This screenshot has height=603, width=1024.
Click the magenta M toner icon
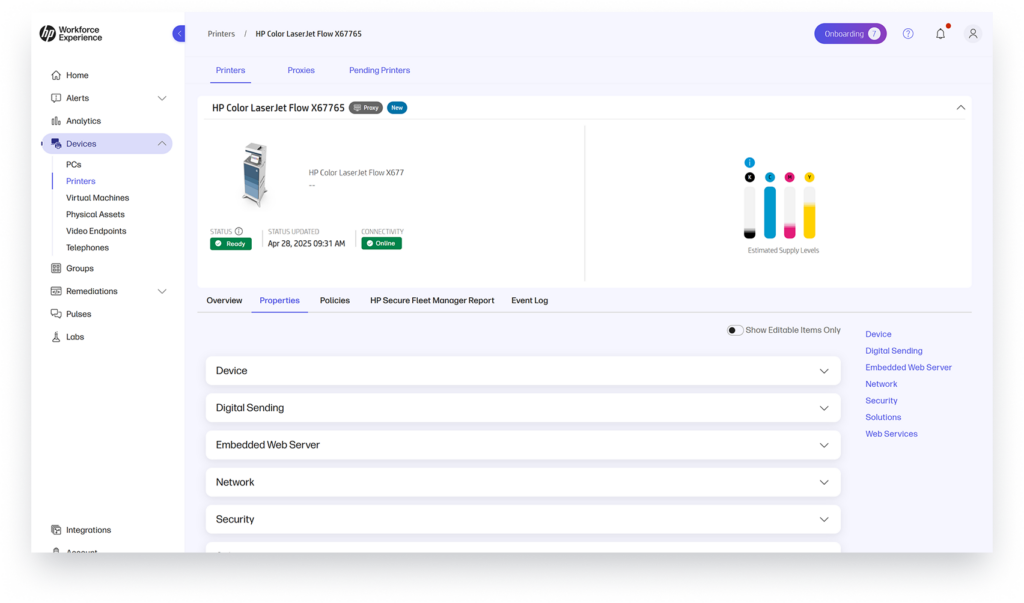coord(790,177)
